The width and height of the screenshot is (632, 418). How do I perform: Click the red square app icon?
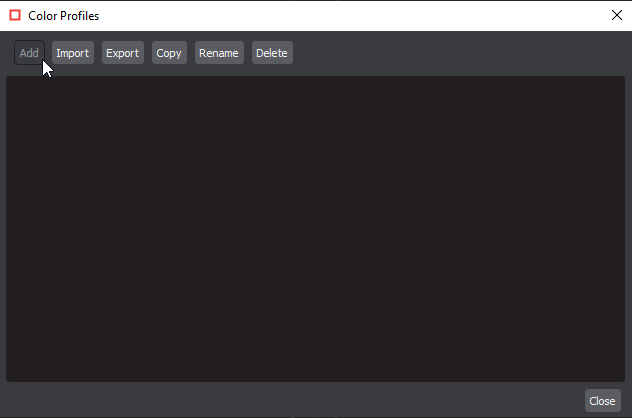pos(15,15)
